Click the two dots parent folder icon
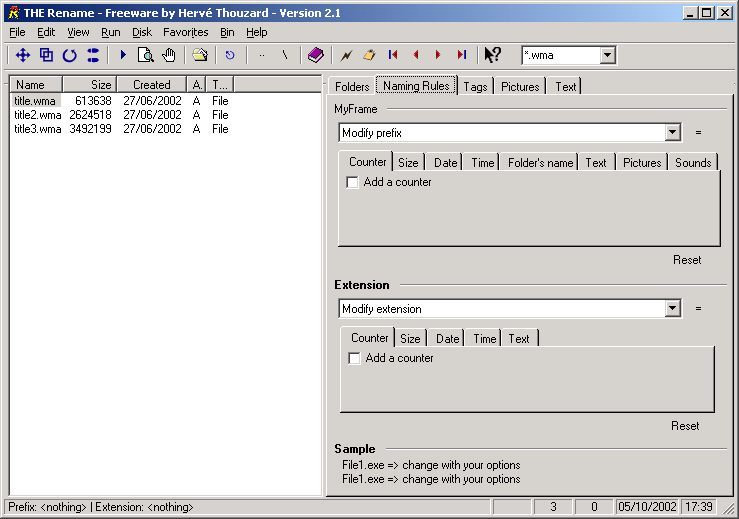 click(262, 55)
